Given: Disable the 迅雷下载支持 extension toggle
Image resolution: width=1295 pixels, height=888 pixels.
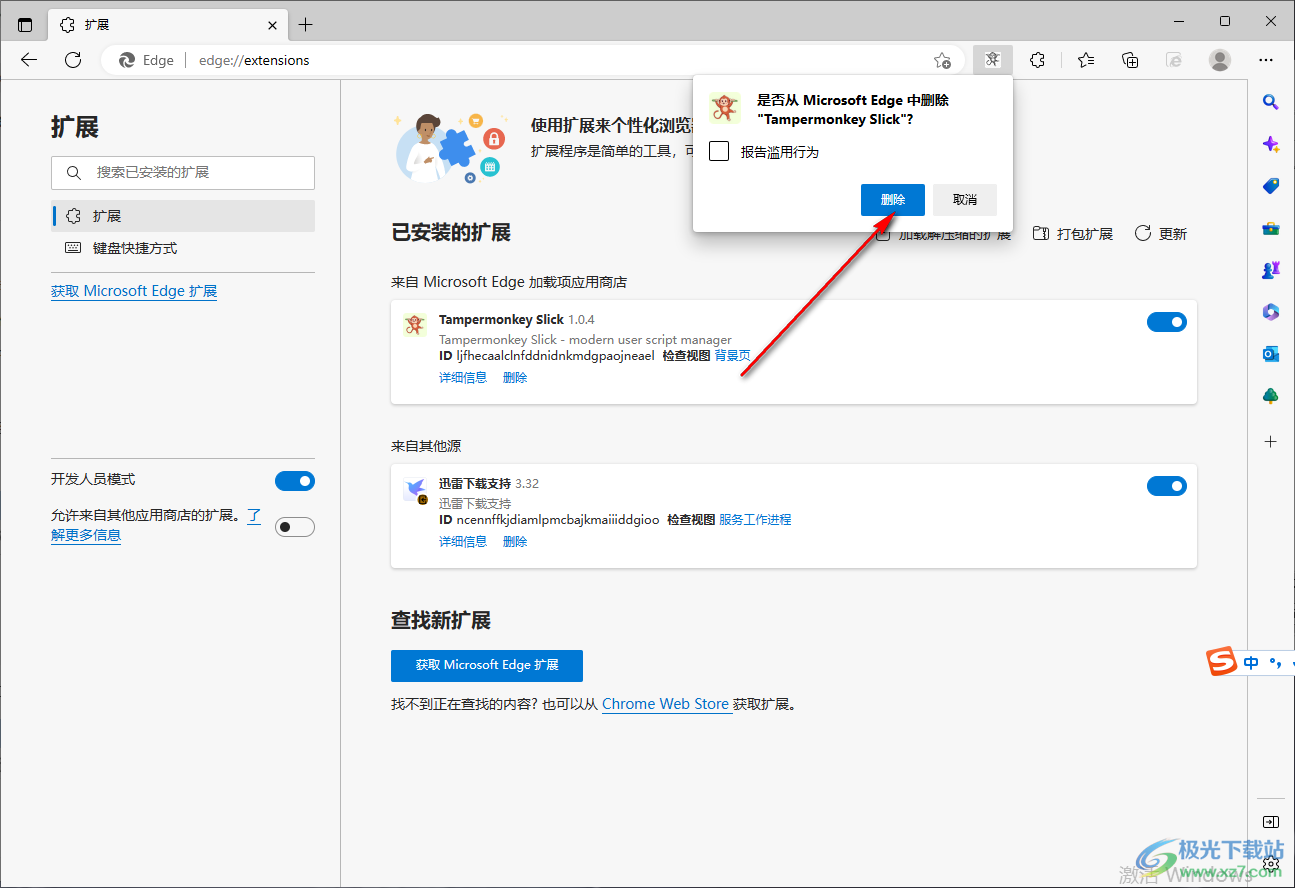Looking at the screenshot, I should coord(1166,486).
